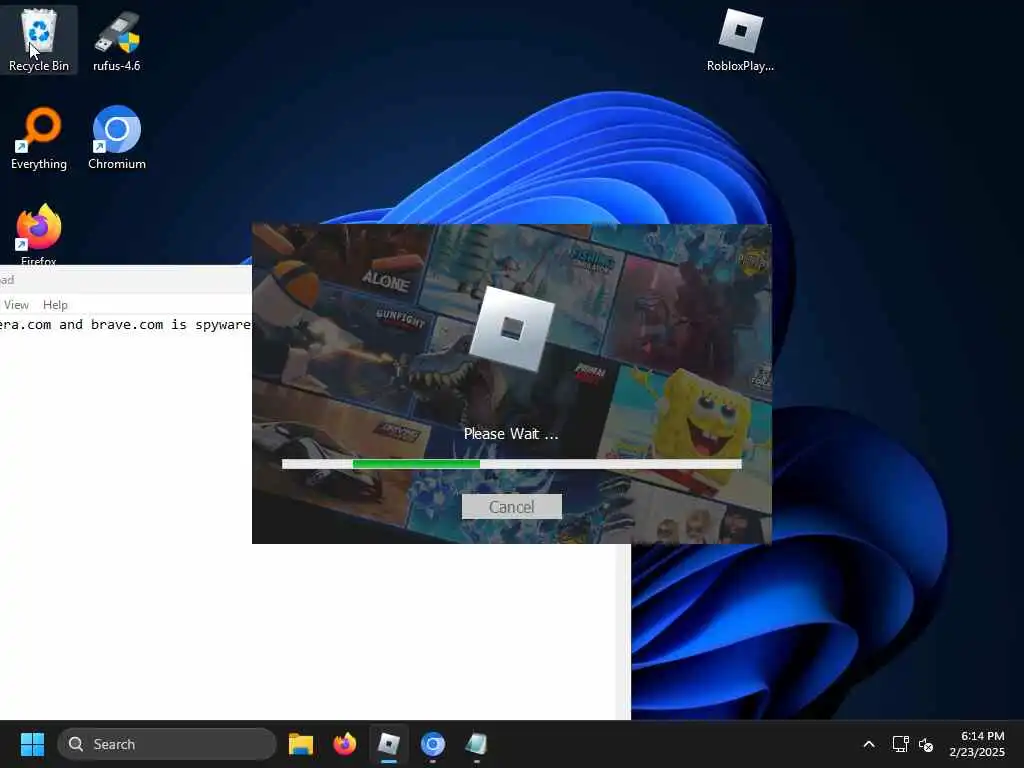Open the RobloxPlayer installer desktop icon
The width and height of the screenshot is (1024, 768).
(x=740, y=39)
